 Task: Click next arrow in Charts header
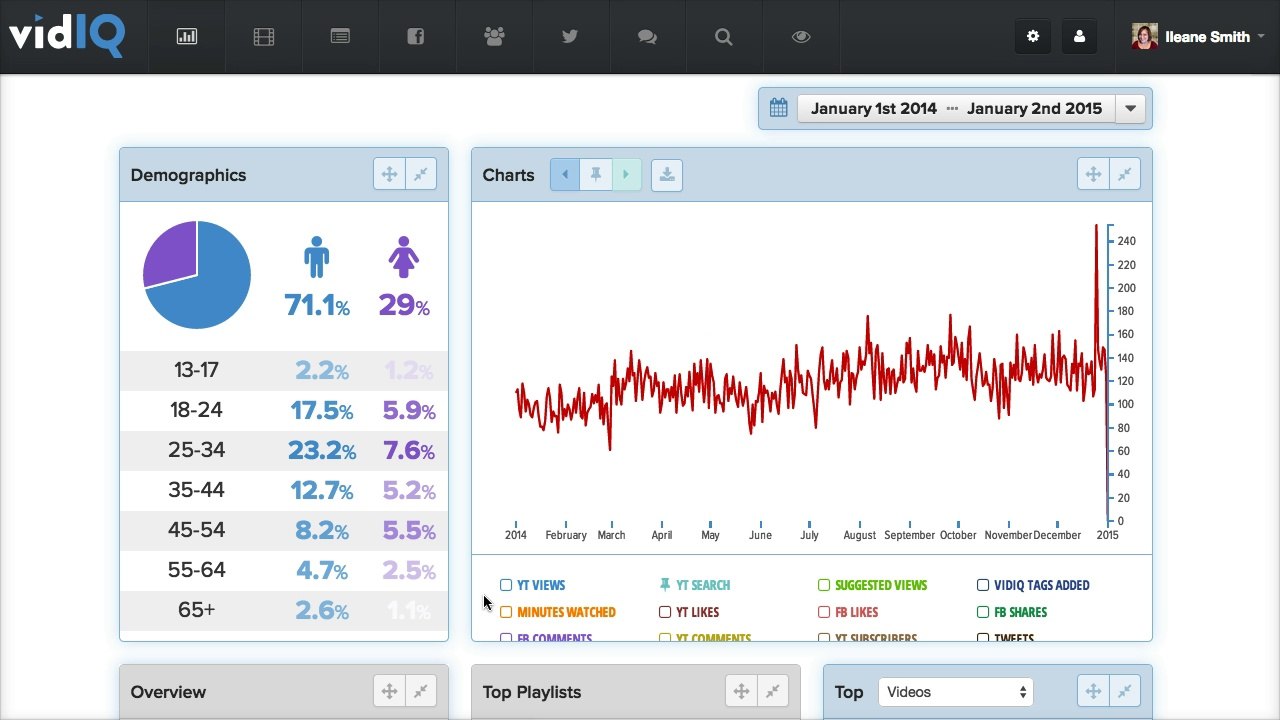tap(626, 175)
